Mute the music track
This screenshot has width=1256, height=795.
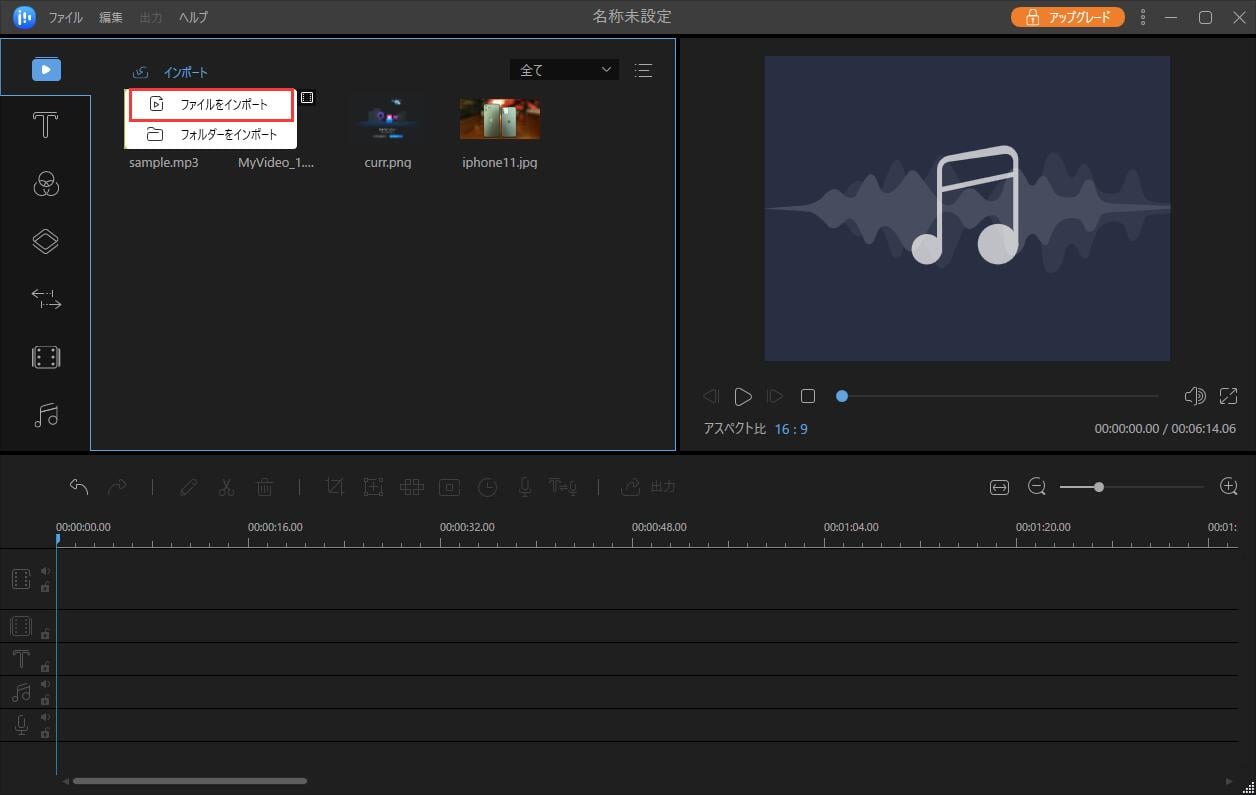coord(45,684)
